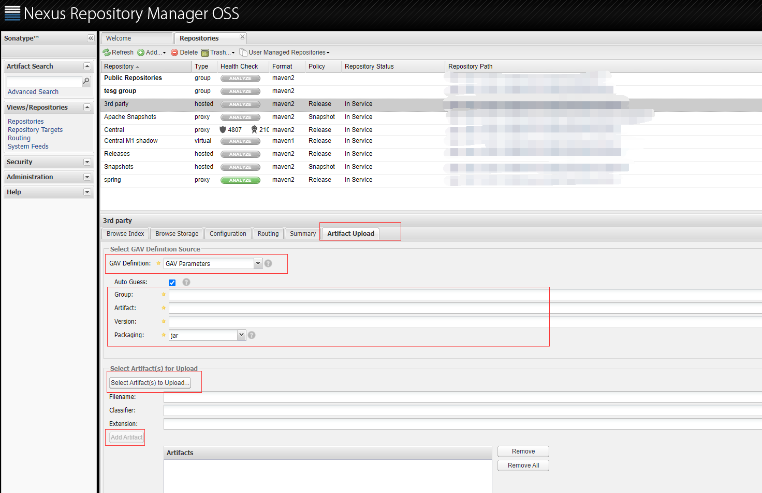The image size is (762, 493).
Task: Click the Delete repository button
Action: coord(184,53)
